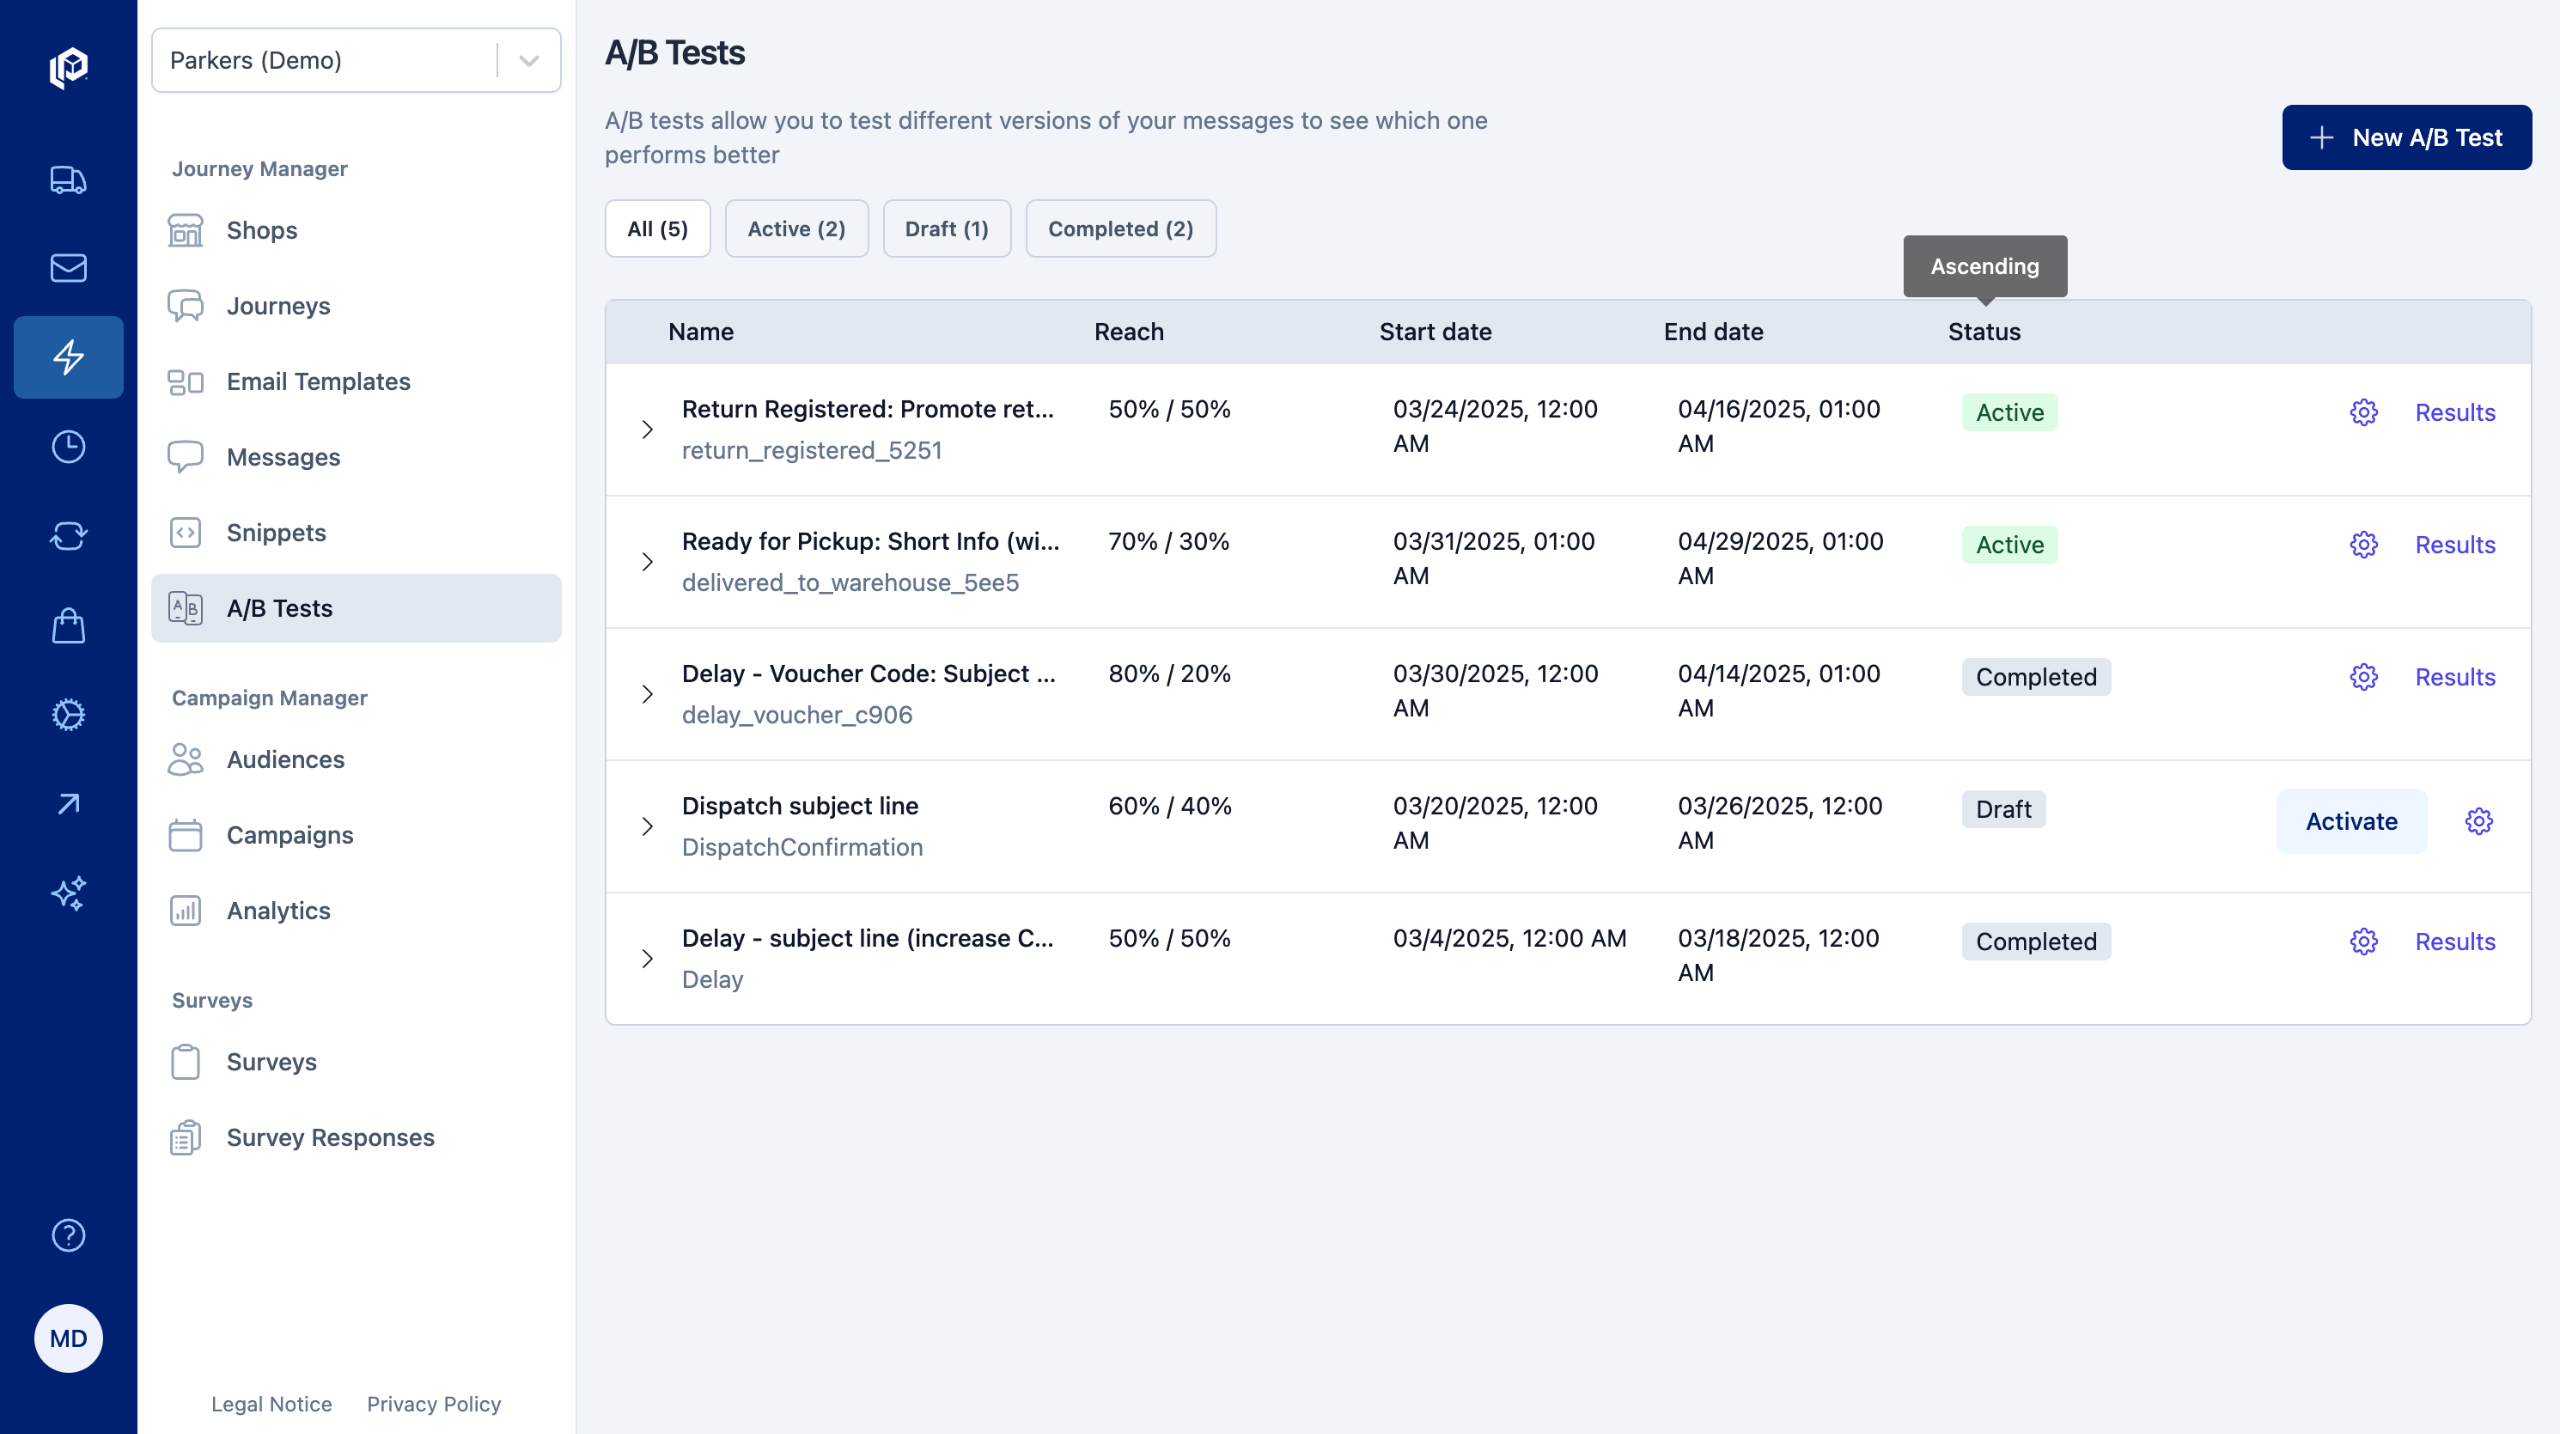The width and height of the screenshot is (2560, 1434).
Task: Open the Parkers (Demo) shop dropdown
Action: (356, 61)
